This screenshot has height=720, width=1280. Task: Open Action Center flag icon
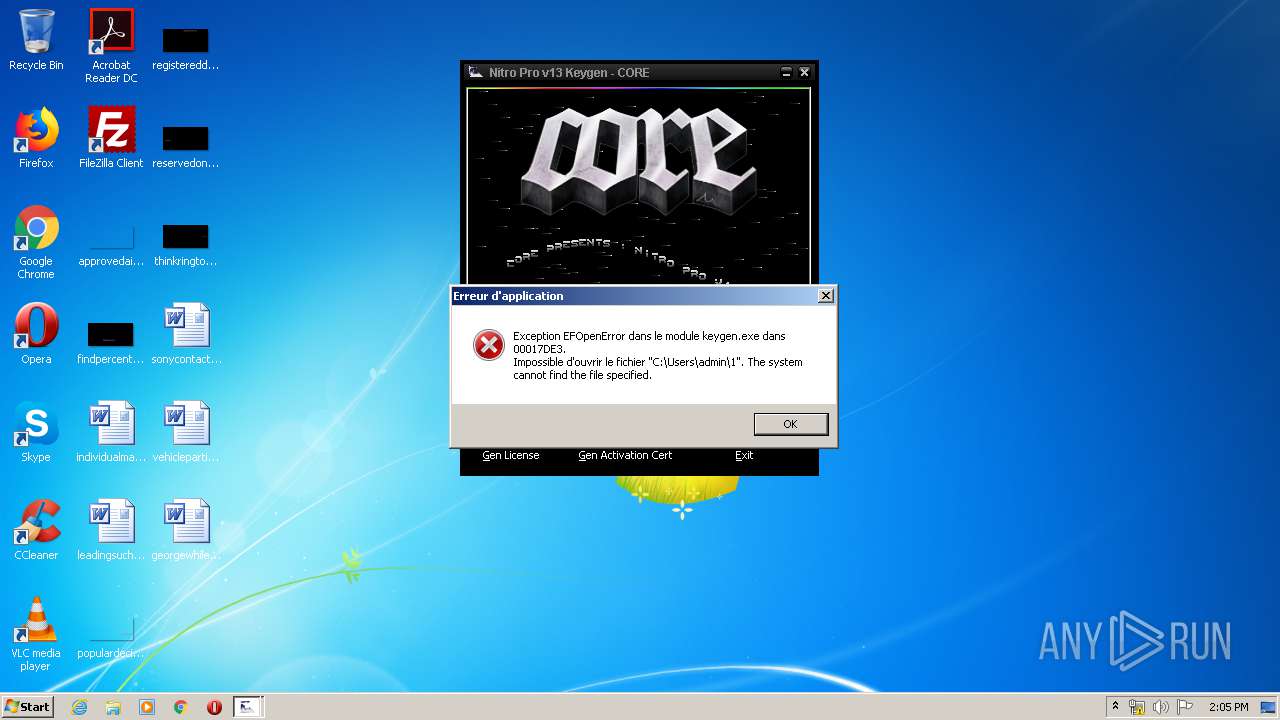[1184, 707]
